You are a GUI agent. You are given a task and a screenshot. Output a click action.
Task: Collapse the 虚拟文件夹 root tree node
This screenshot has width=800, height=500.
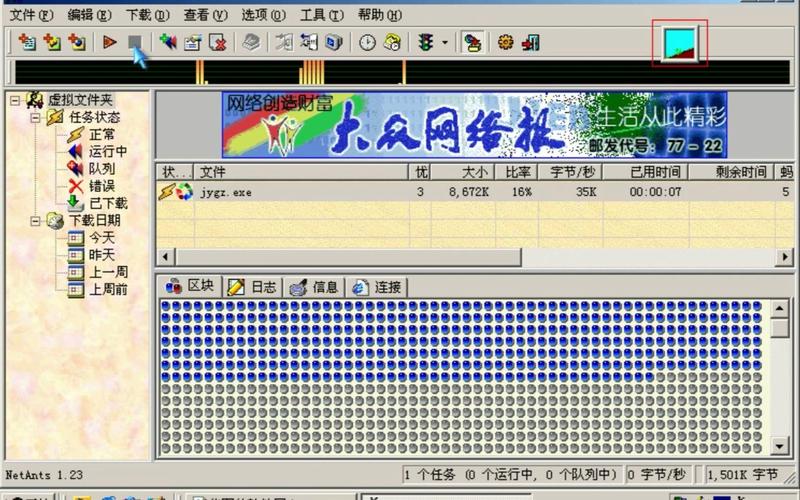(x=17, y=100)
